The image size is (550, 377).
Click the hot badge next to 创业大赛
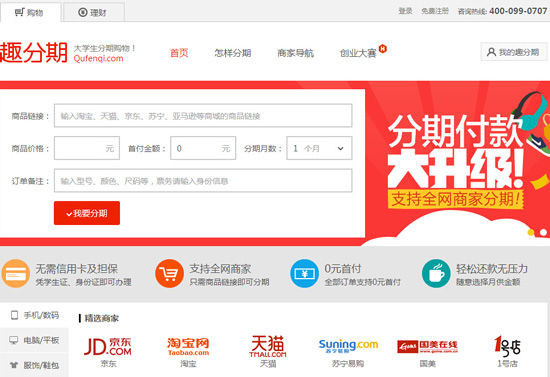coord(383,48)
